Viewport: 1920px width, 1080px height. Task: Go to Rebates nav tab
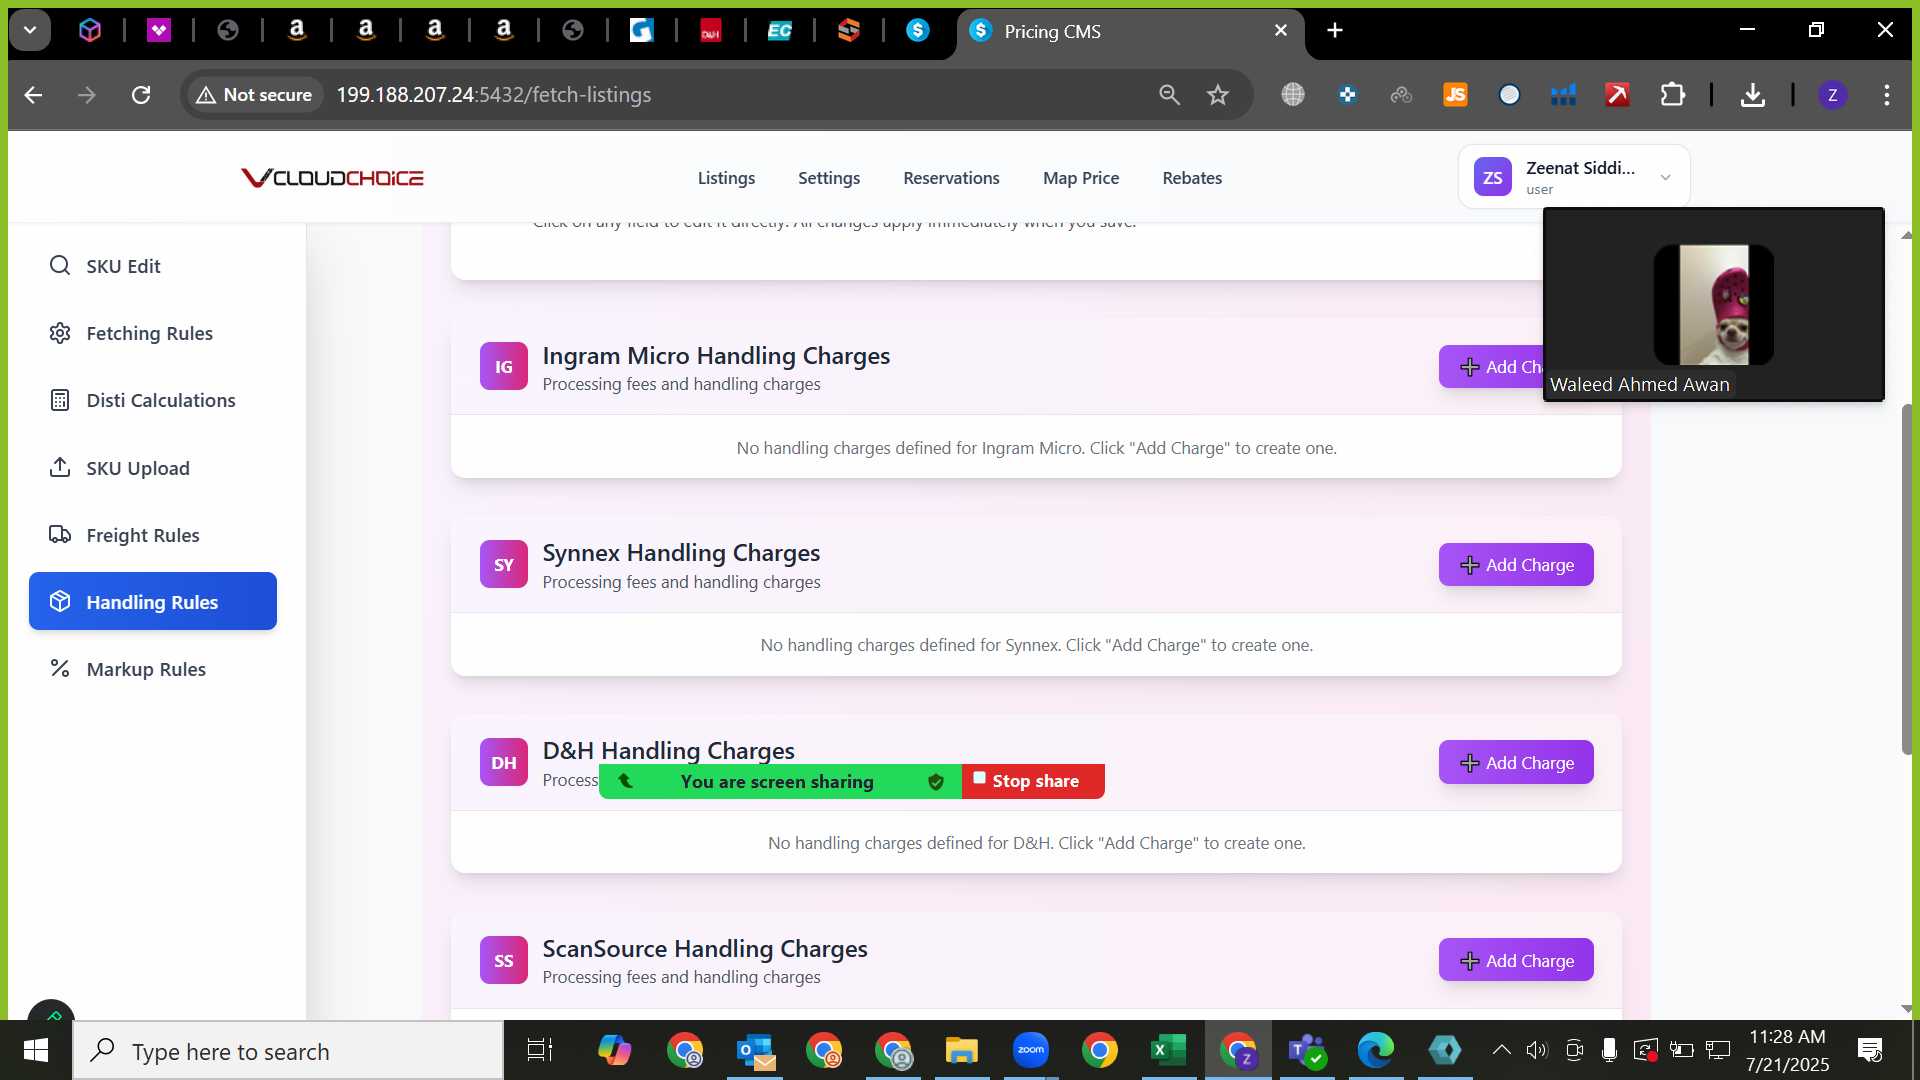(1192, 178)
